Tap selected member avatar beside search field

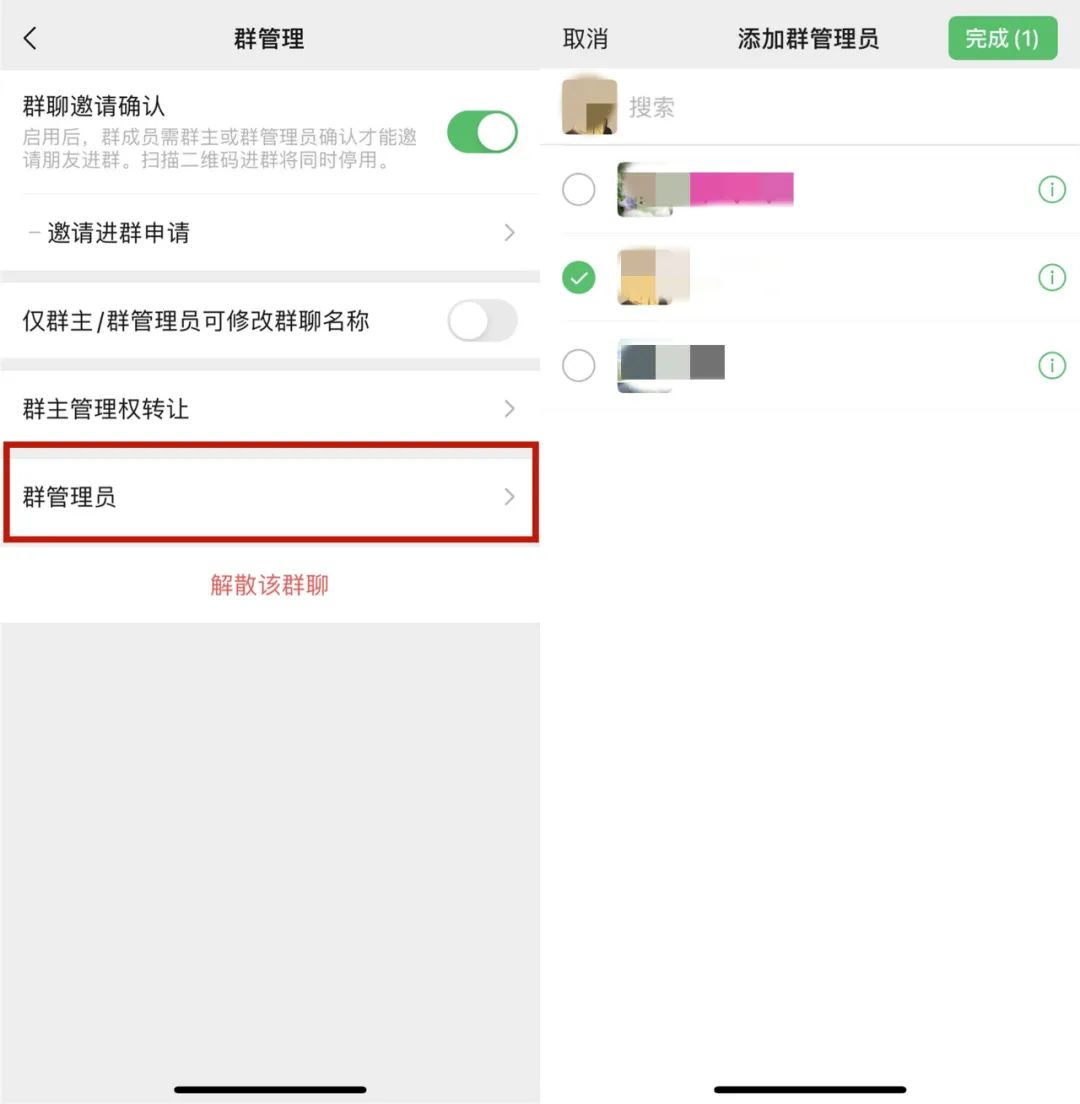tap(589, 107)
